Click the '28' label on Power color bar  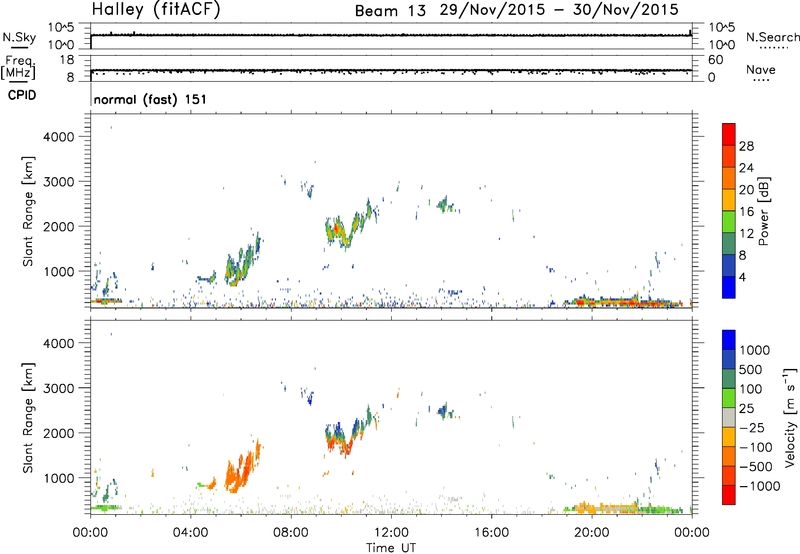[746, 146]
